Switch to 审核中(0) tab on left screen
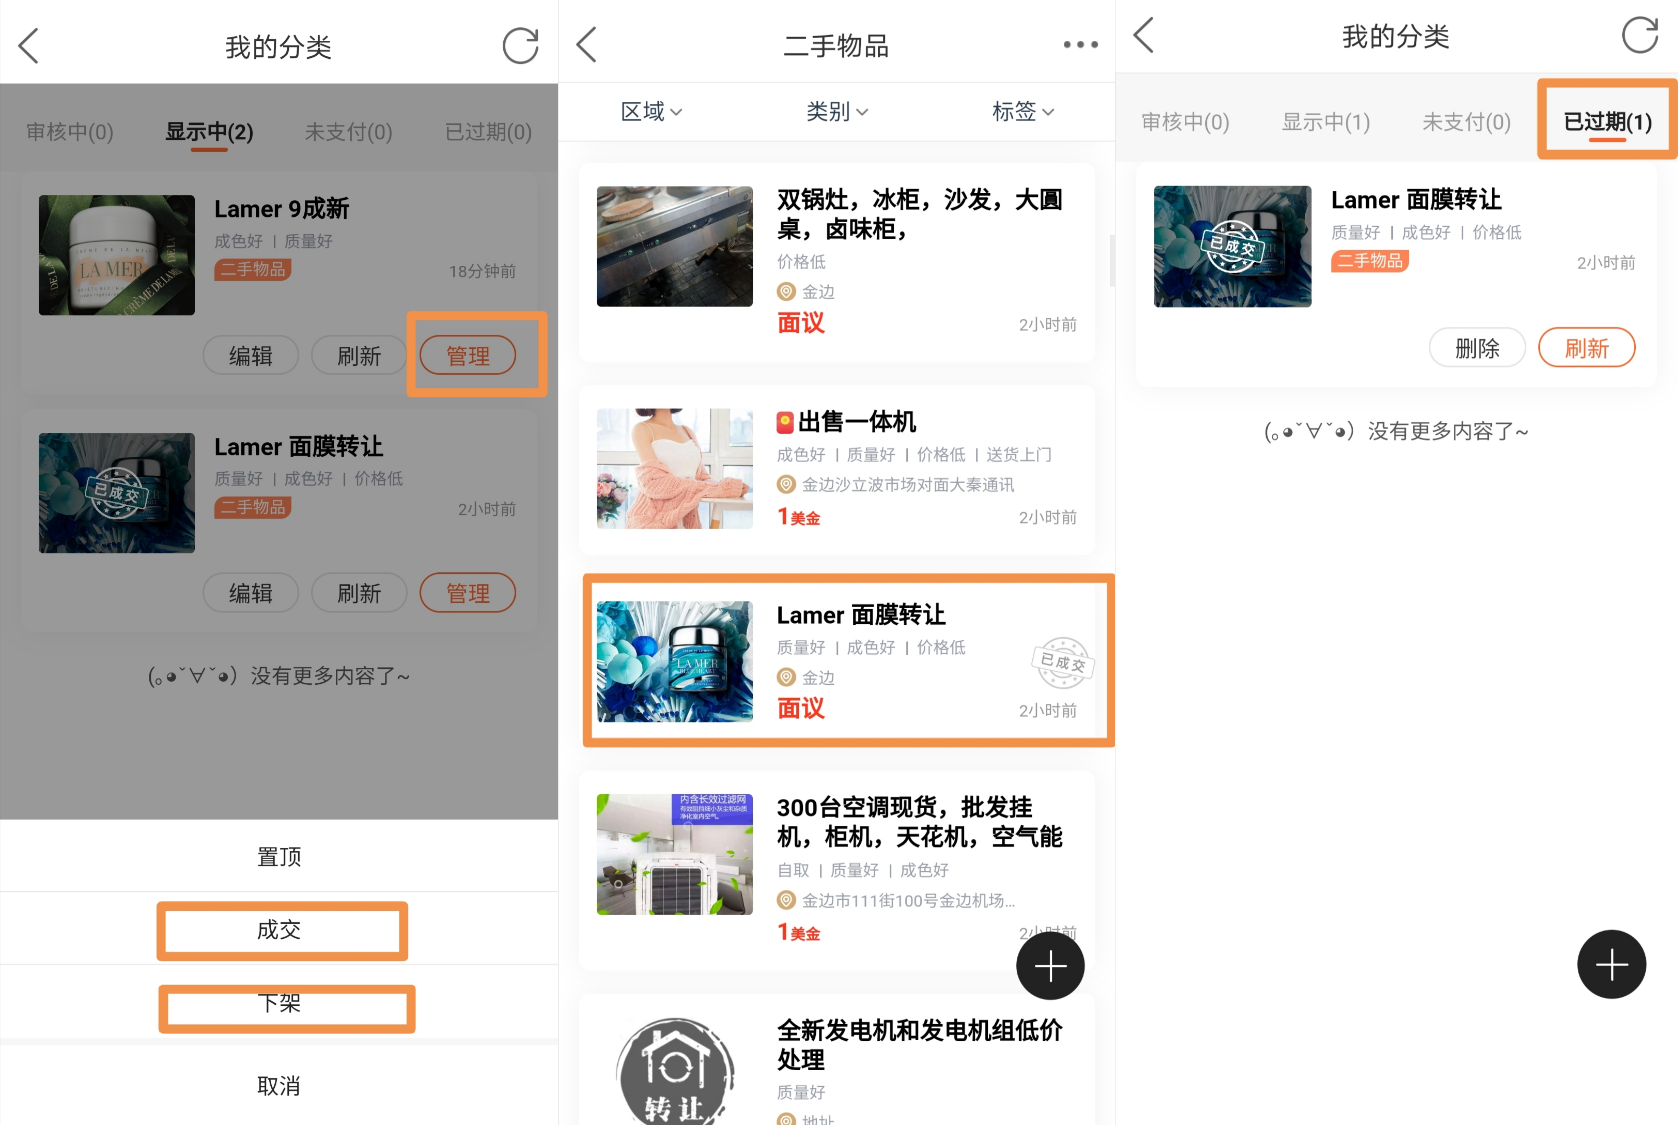 click(70, 132)
